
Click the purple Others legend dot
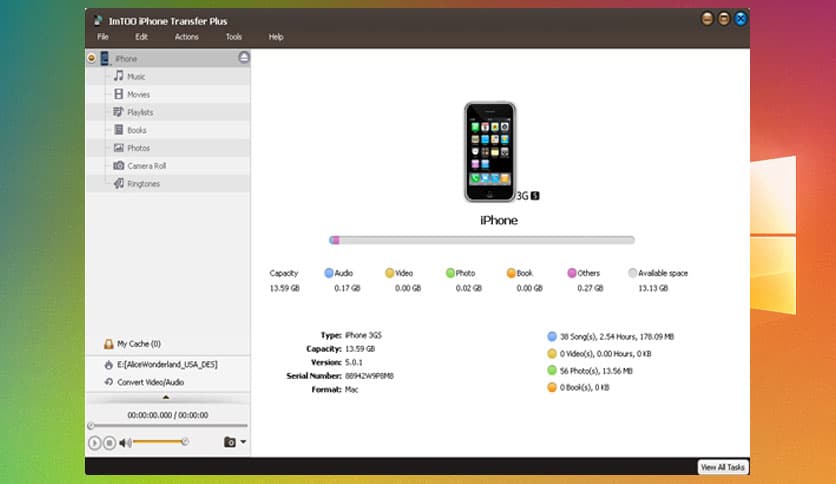(572, 273)
